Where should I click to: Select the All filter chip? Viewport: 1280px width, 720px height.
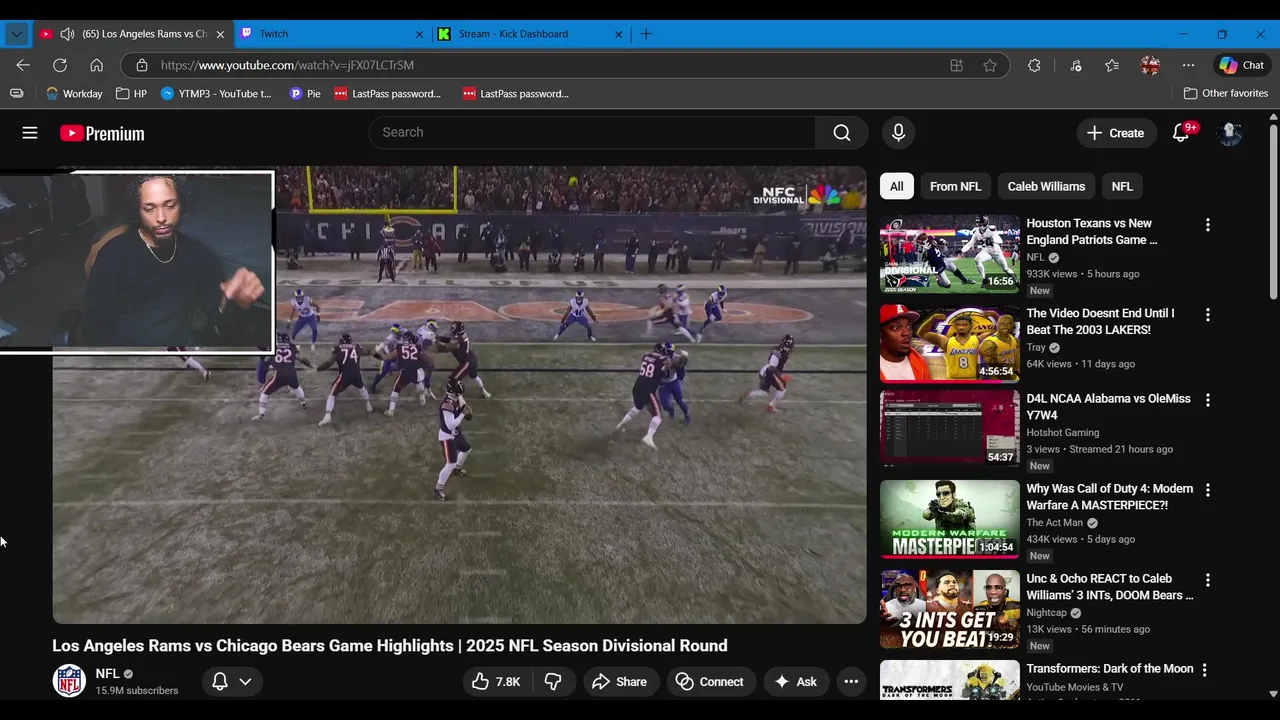click(x=897, y=186)
